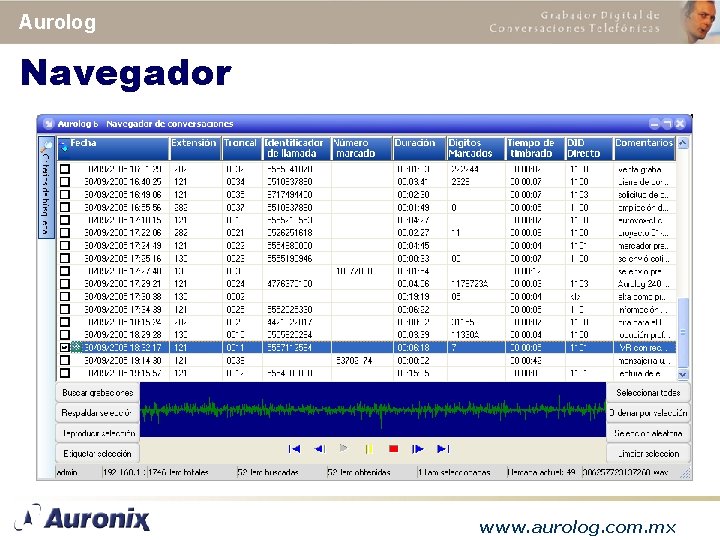Screen dimensions: 720x540
Task: Tick the checkbox of the 17:22:06 row
Action: click(65, 233)
